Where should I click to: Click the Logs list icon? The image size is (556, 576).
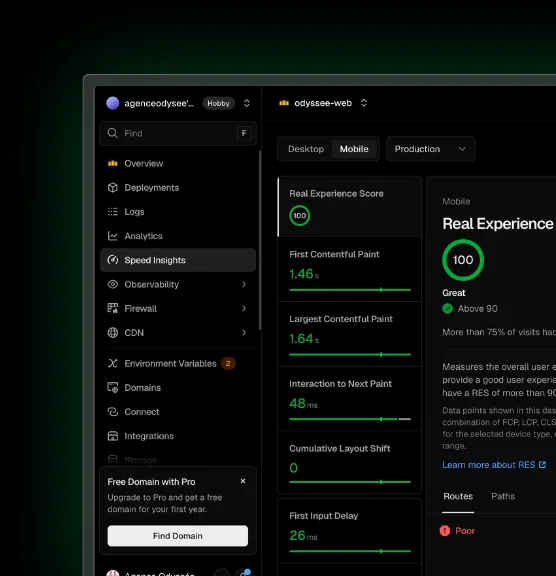[113, 212]
